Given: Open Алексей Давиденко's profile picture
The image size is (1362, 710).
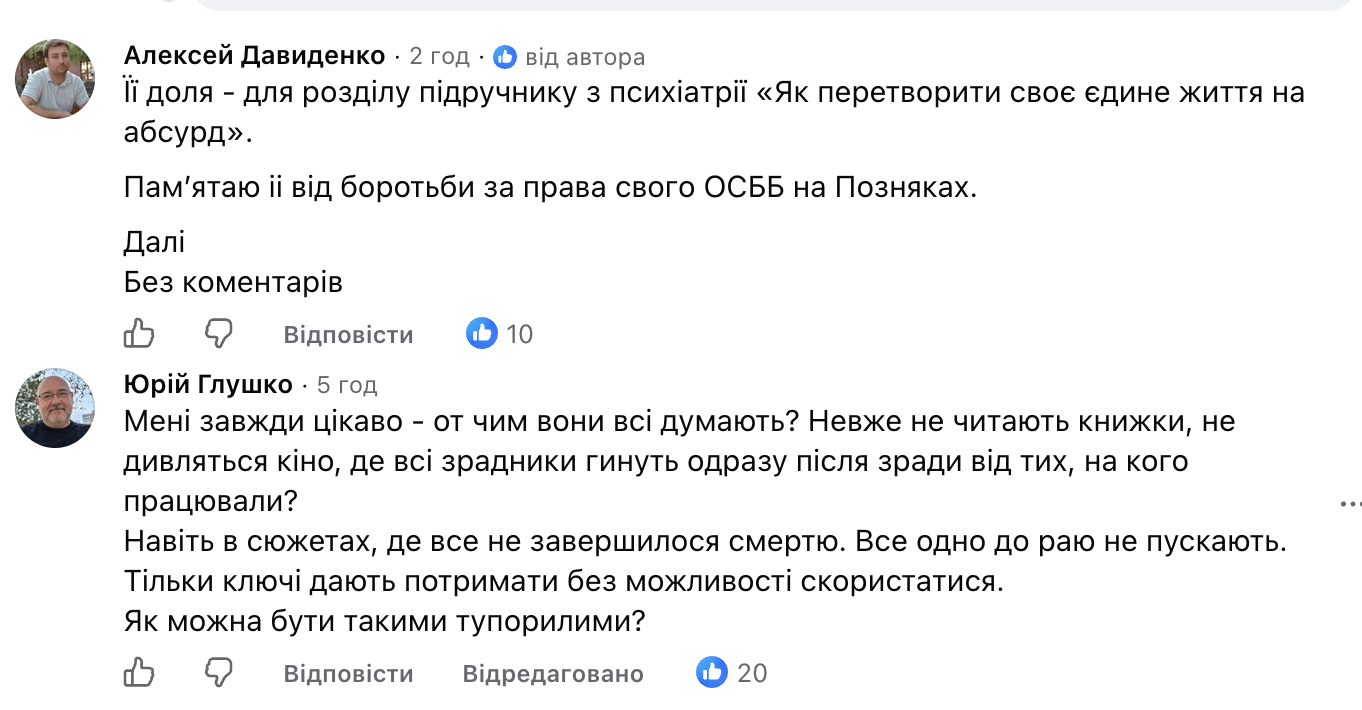Looking at the screenshot, I should click(x=55, y=79).
